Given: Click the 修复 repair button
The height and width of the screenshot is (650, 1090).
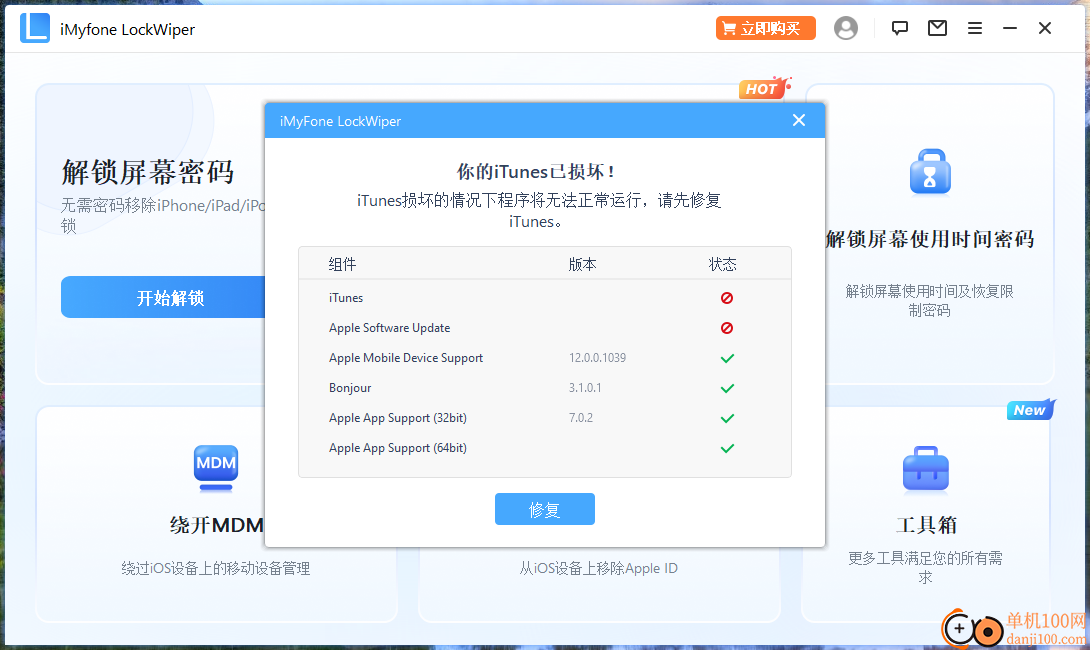Looking at the screenshot, I should coord(544,509).
